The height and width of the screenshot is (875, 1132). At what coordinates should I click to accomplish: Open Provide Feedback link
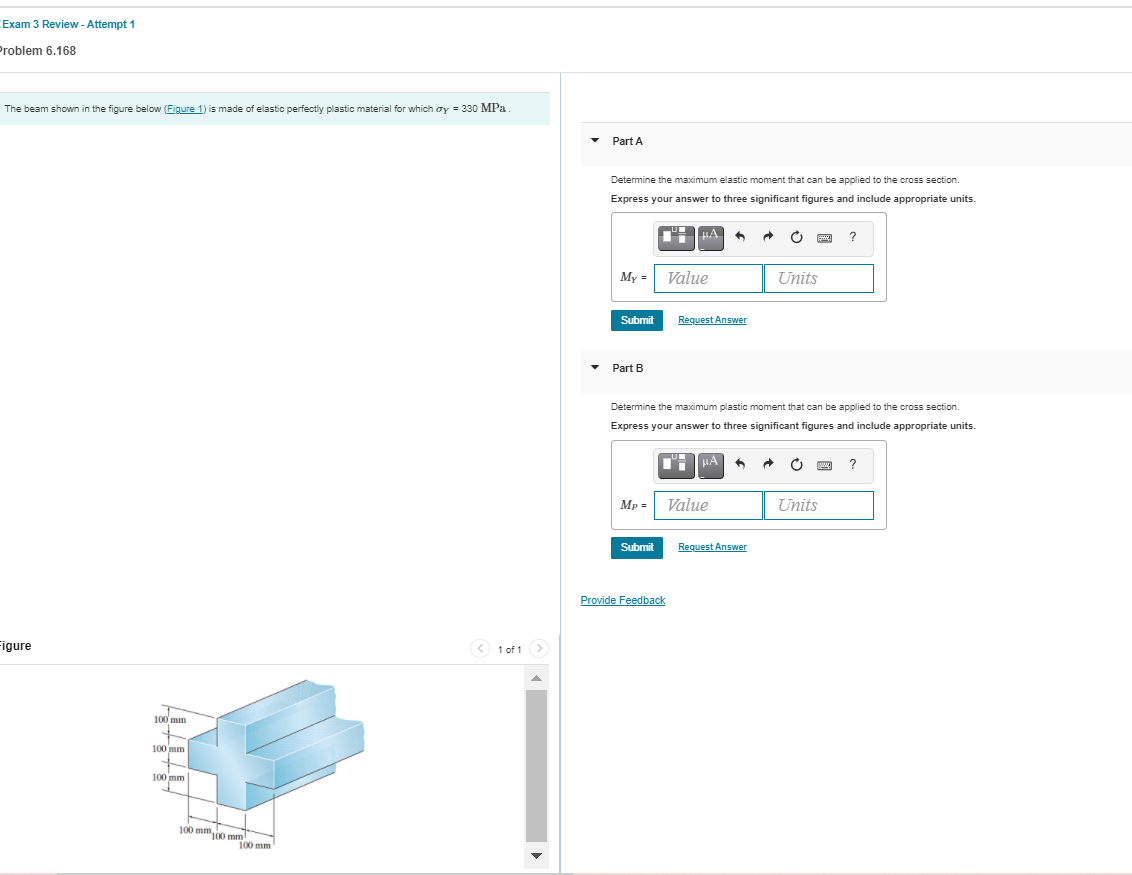click(623, 600)
